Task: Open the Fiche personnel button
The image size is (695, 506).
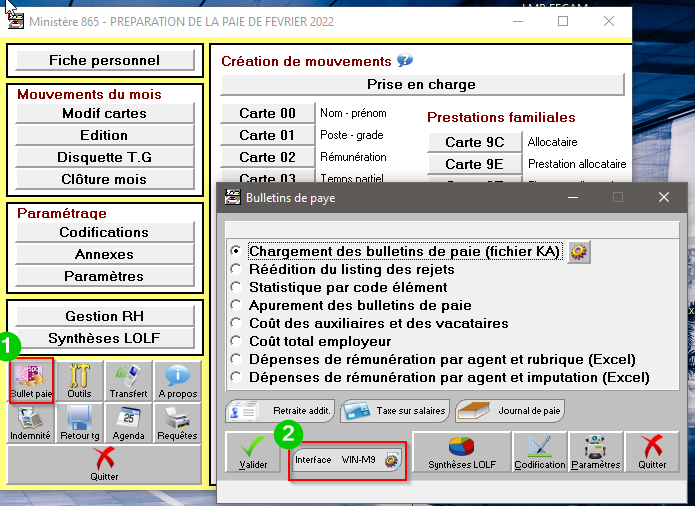Action: click(x=105, y=61)
